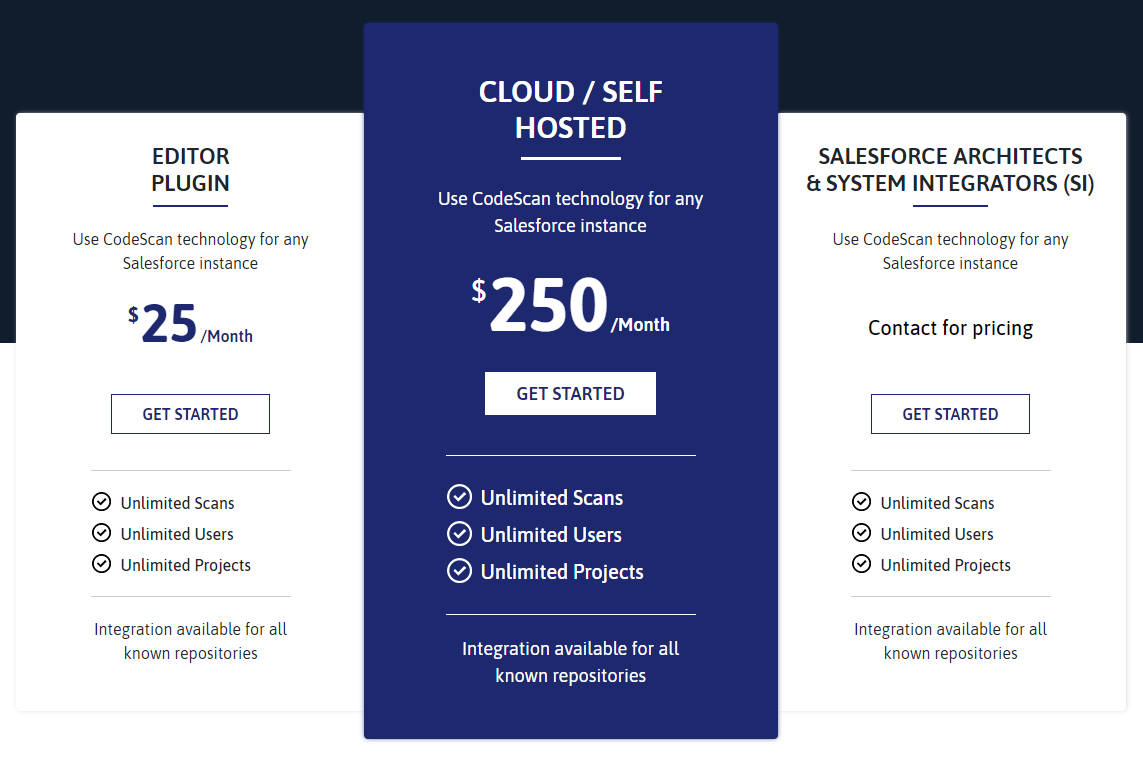The height and width of the screenshot is (761, 1143).
Task: Select the Editor Plugin heading
Action: coord(190,170)
